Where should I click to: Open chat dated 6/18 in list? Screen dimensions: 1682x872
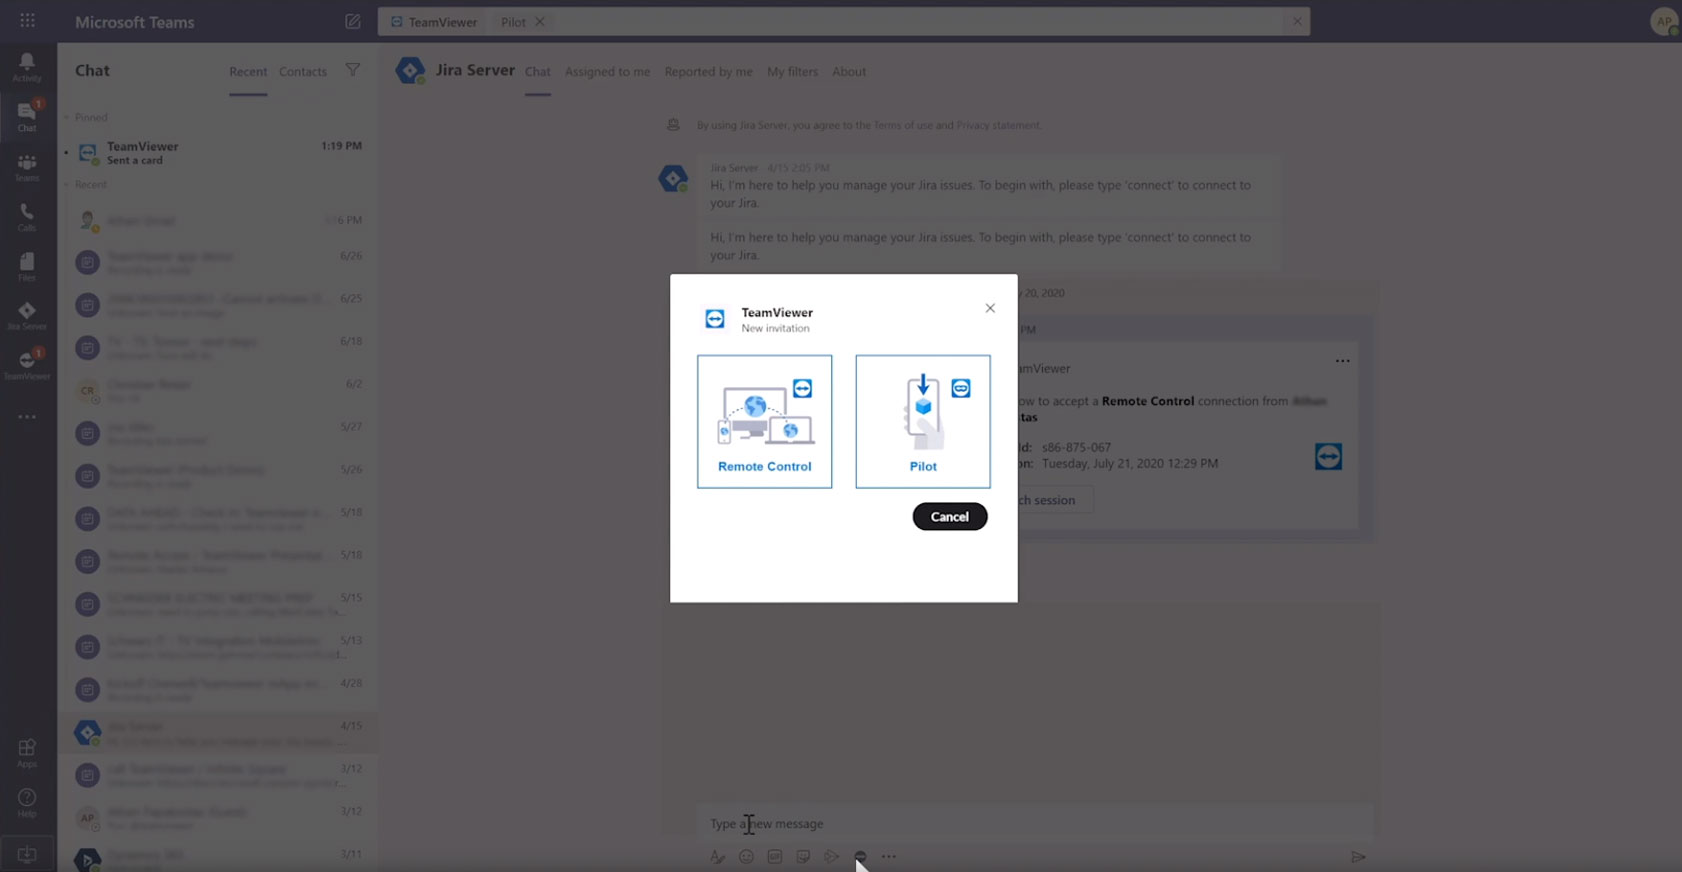pyautogui.click(x=220, y=348)
